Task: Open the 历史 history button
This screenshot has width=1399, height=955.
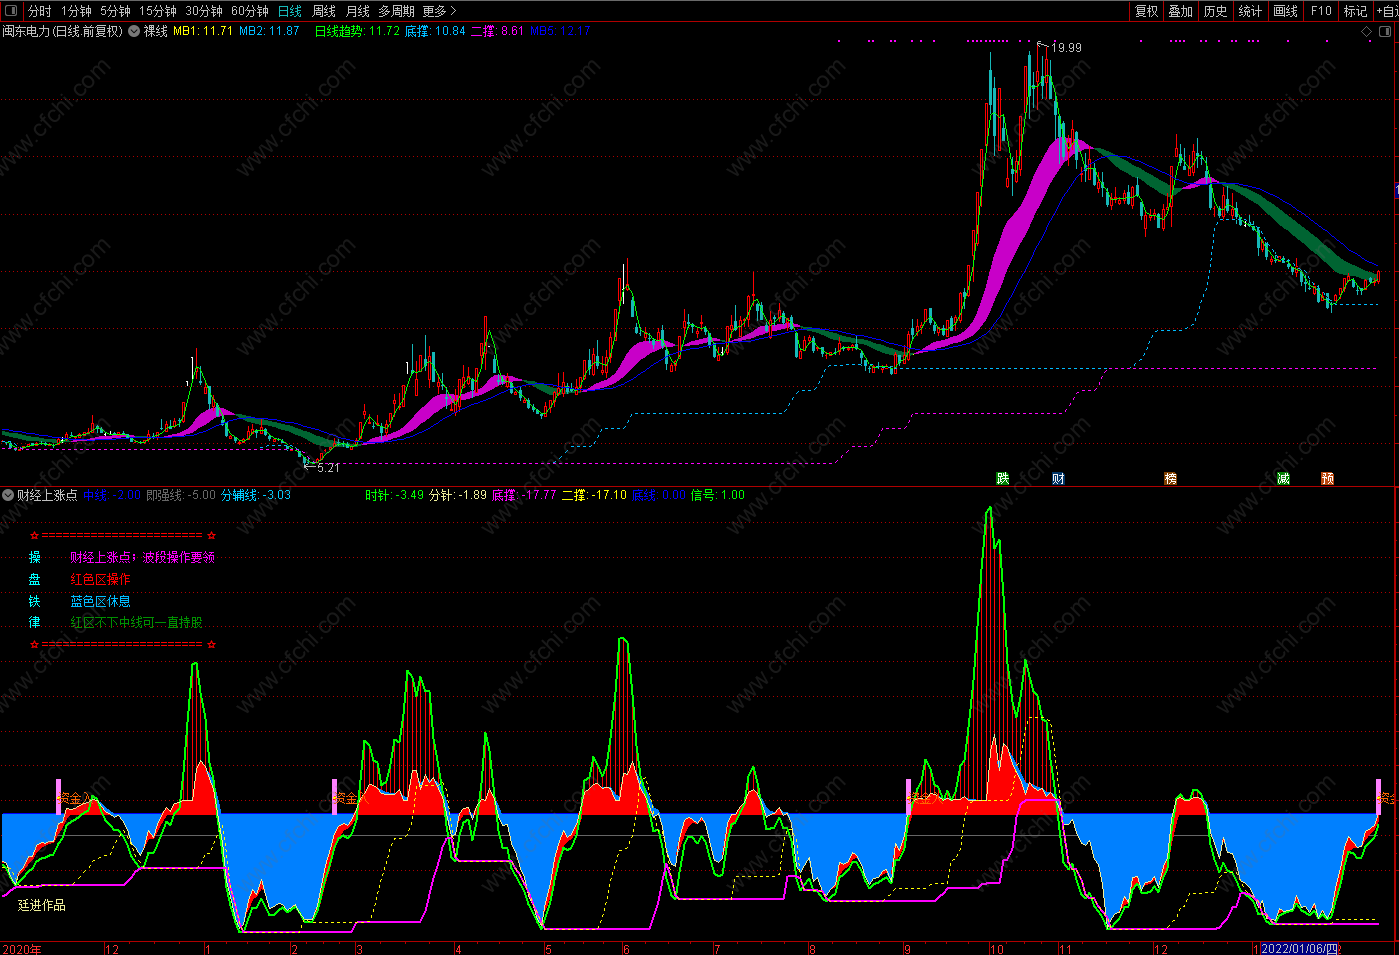Action: 1216,11
